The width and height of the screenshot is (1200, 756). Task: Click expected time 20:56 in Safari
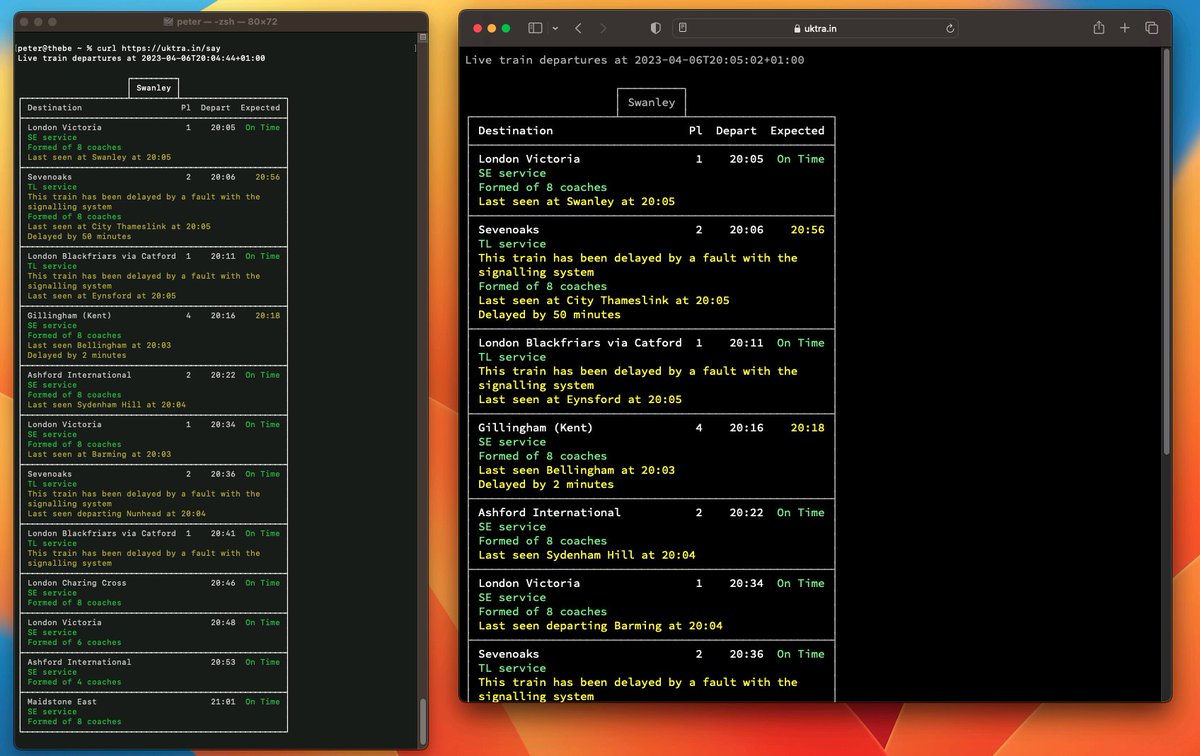(x=808, y=230)
